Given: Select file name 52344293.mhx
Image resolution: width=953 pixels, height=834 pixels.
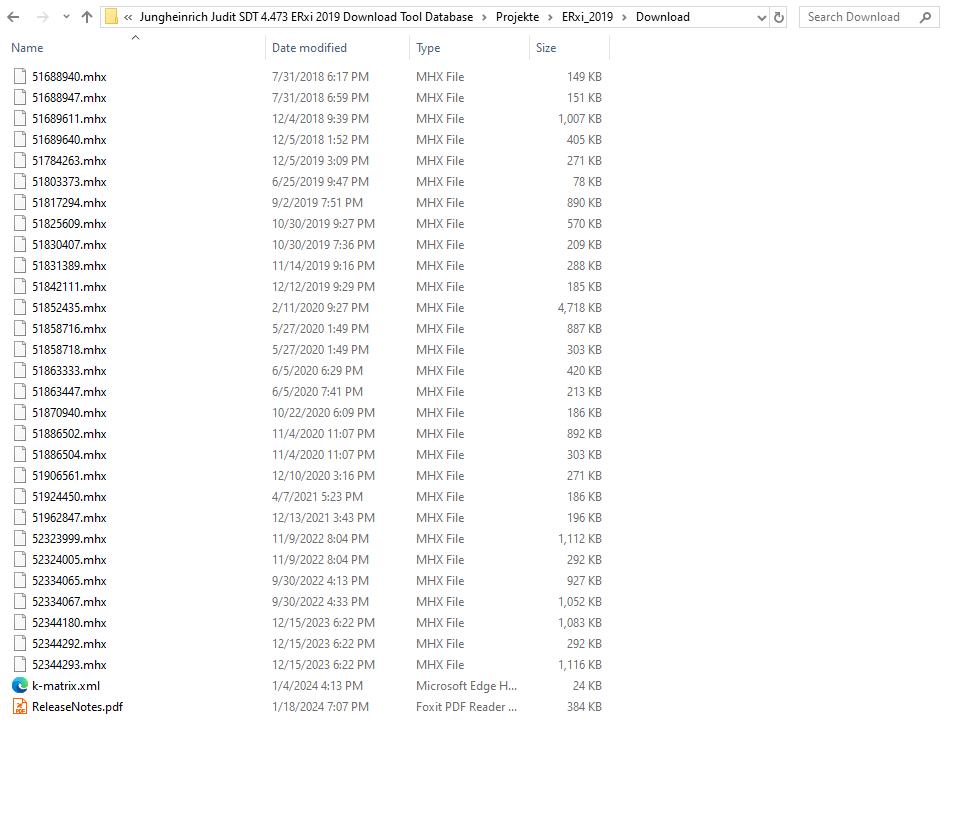Looking at the screenshot, I should point(69,664).
